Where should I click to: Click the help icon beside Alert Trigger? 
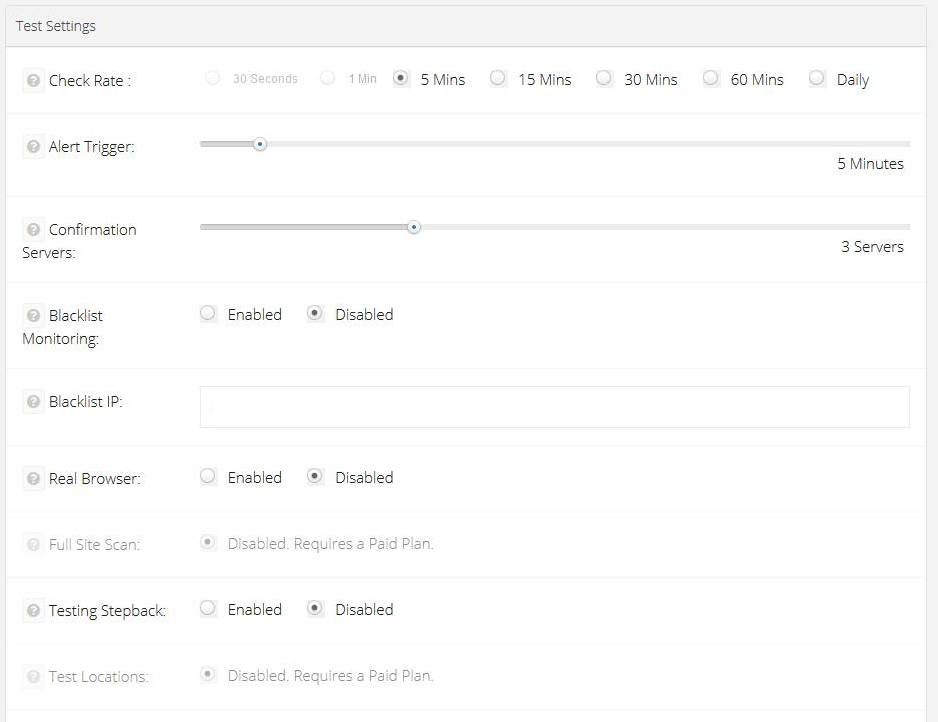[x=34, y=147]
